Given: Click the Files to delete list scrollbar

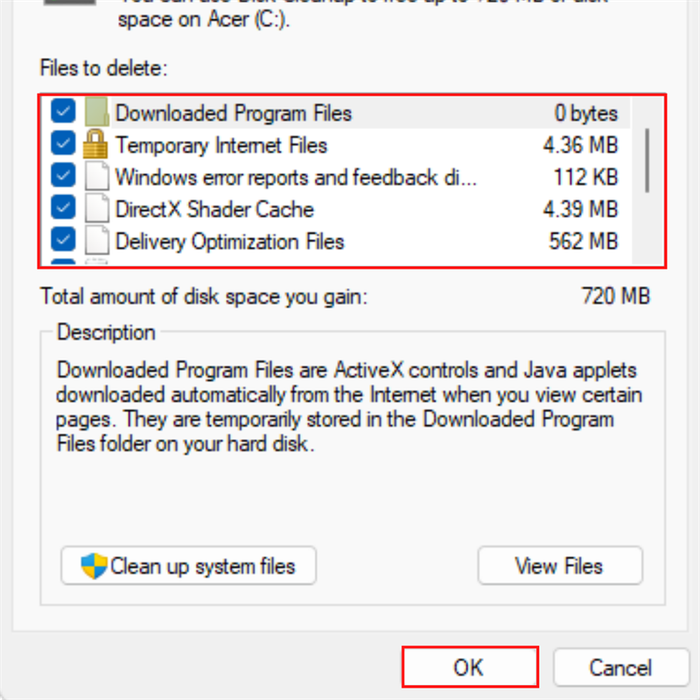Looking at the screenshot, I should point(648,160).
